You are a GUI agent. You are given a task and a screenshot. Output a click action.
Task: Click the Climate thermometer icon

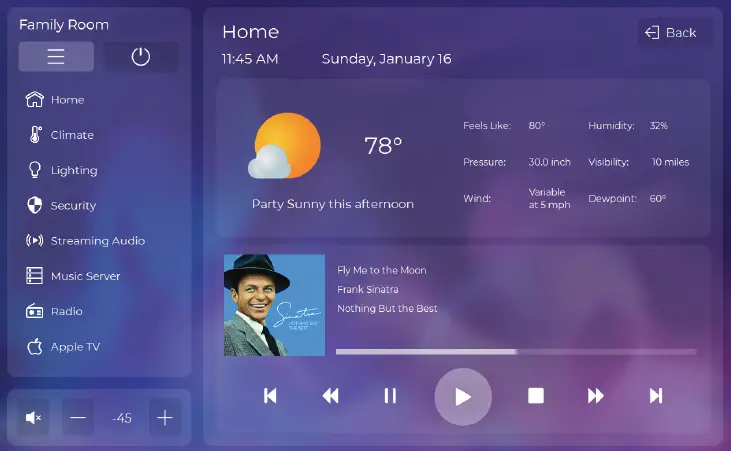point(35,135)
